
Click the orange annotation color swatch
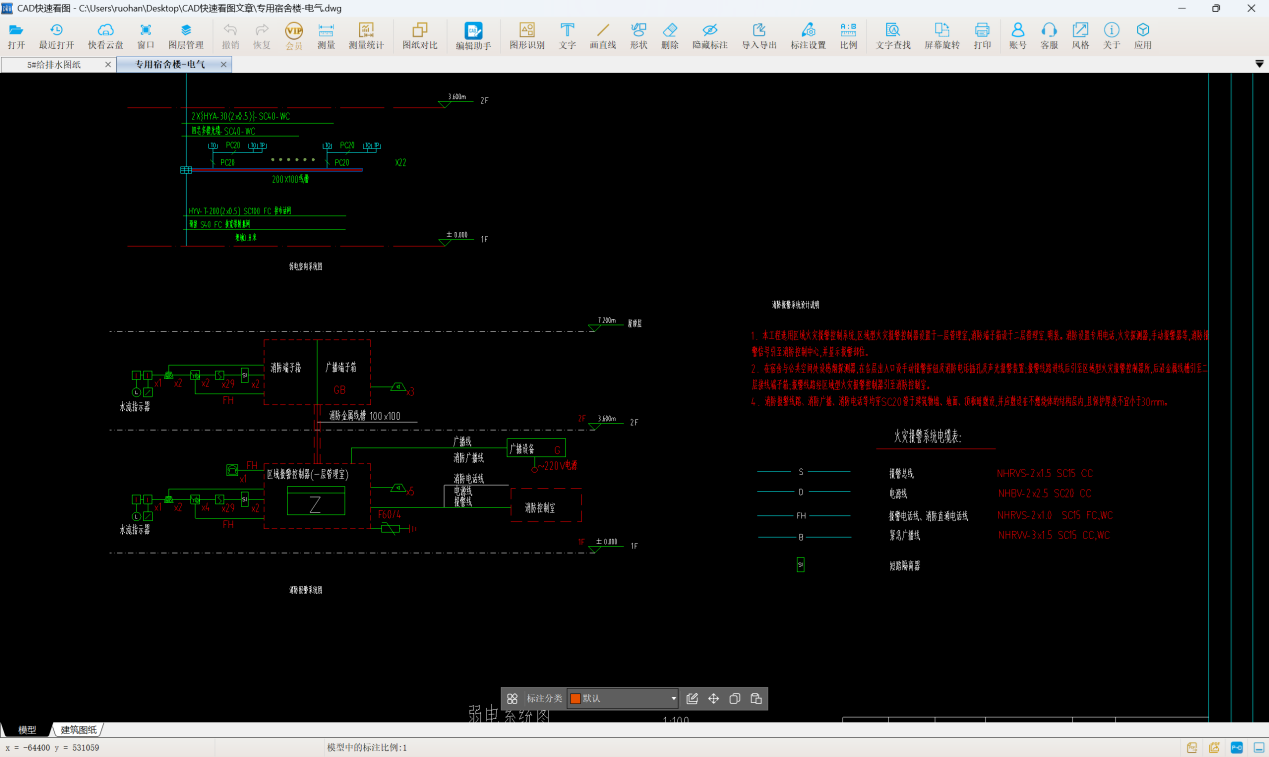[x=575, y=699]
